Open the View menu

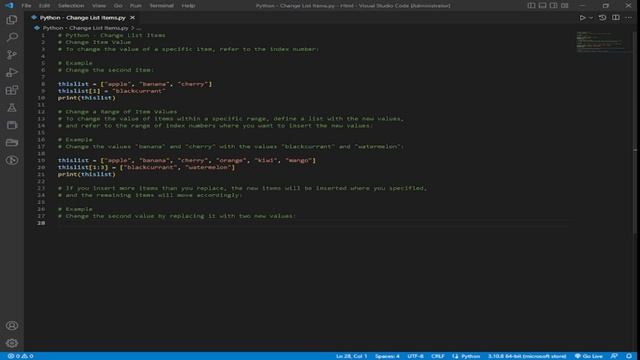pos(99,6)
